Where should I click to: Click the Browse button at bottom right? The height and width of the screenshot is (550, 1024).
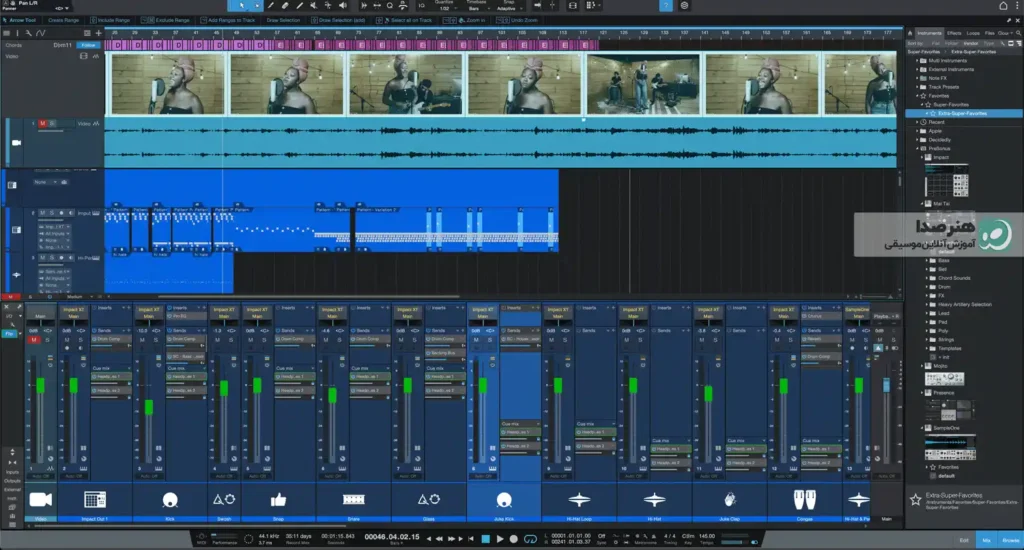pos(1010,540)
